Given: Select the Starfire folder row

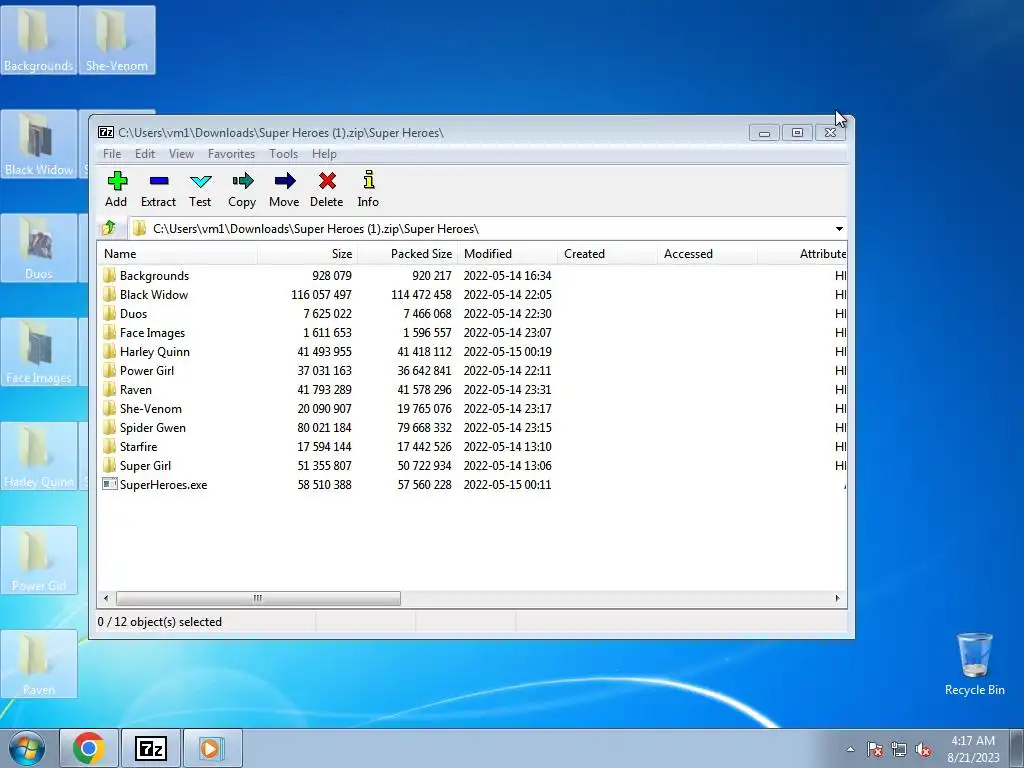Looking at the screenshot, I should (x=472, y=446).
